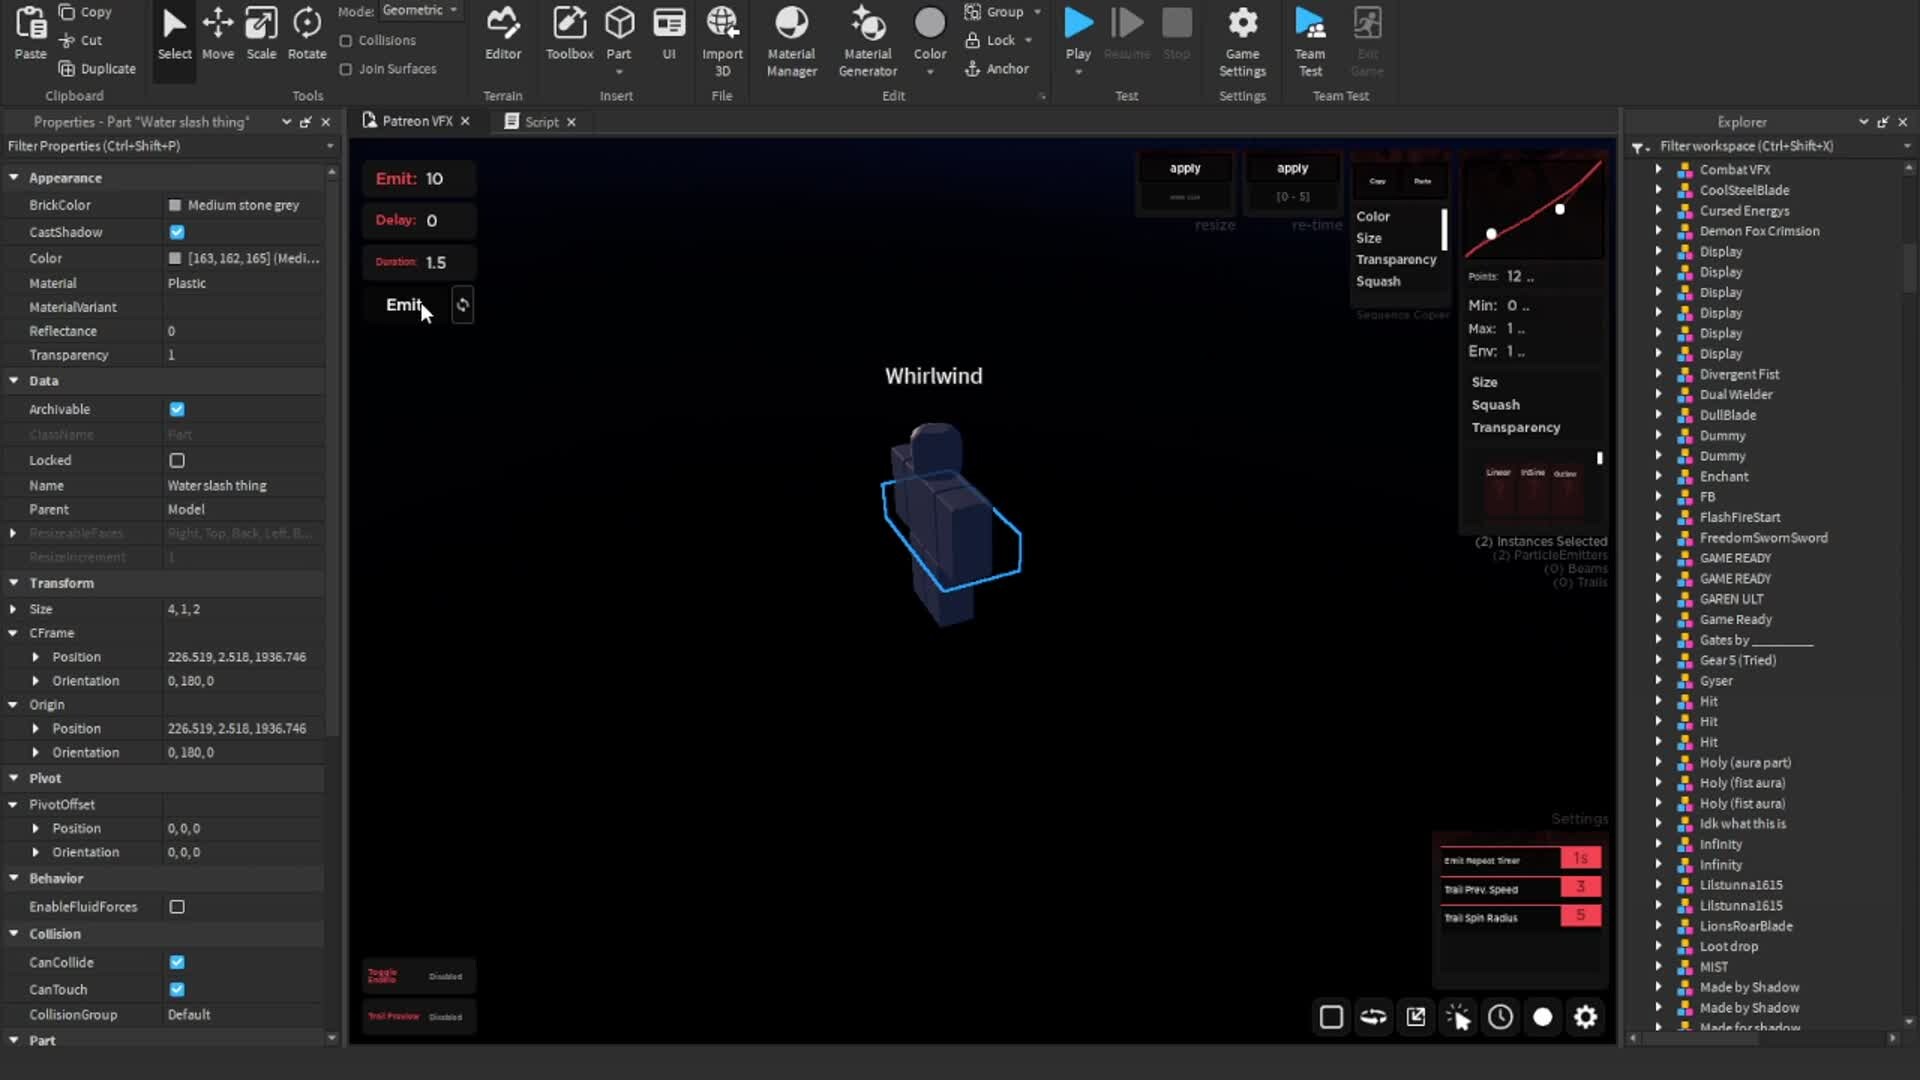Switch to the Script tab

click(540, 122)
